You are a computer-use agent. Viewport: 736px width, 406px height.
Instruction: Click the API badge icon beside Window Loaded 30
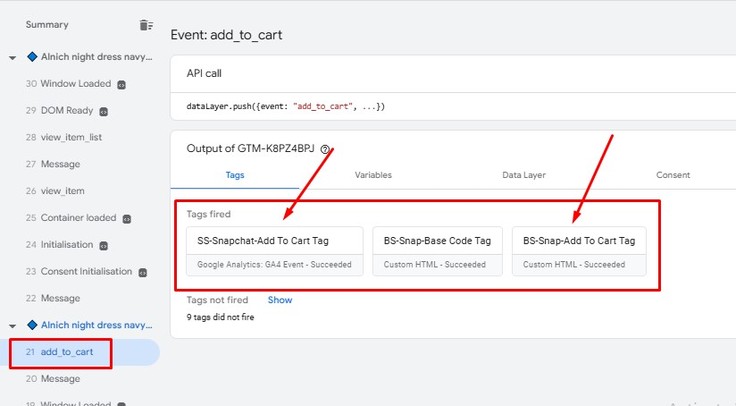coord(121,84)
